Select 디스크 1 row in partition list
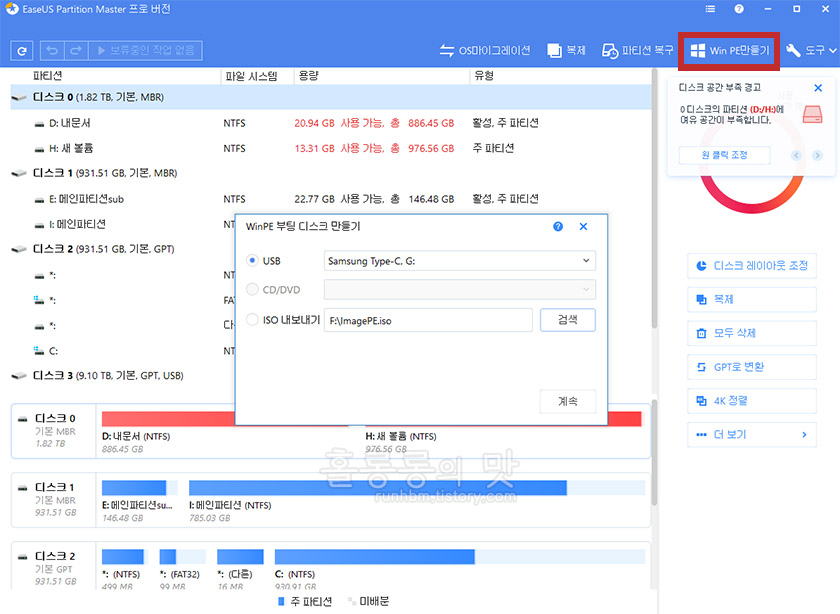 [x=331, y=173]
